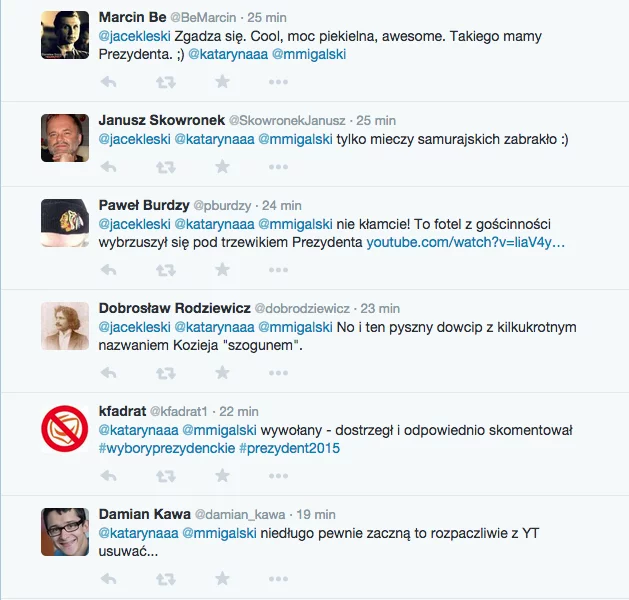Open Paweł Burdzy's profile name
Screen dimensions: 629x600
(144, 205)
